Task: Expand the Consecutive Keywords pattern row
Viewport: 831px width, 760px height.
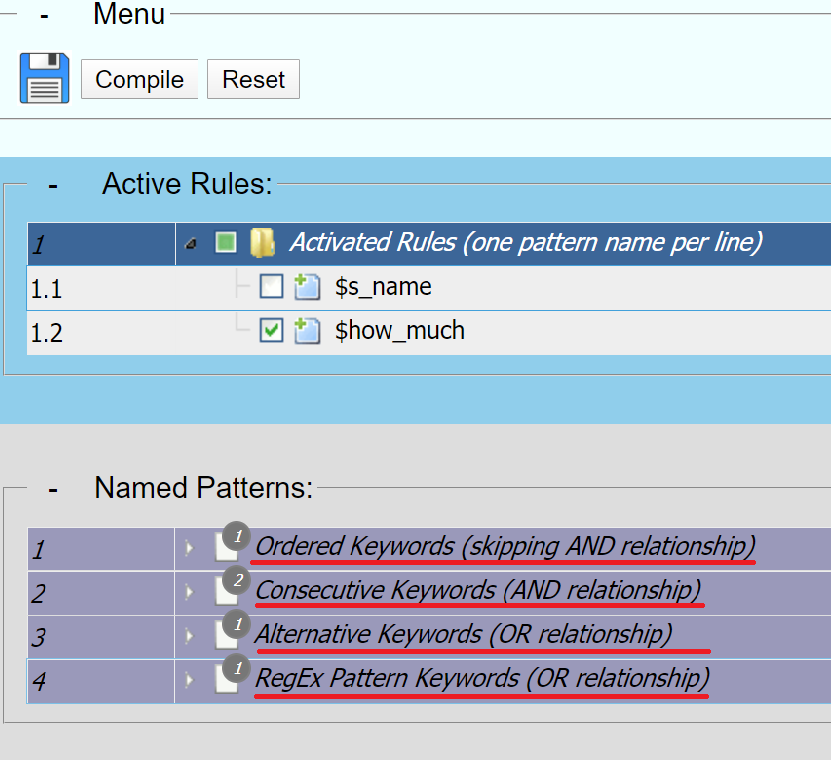Action: (x=189, y=592)
